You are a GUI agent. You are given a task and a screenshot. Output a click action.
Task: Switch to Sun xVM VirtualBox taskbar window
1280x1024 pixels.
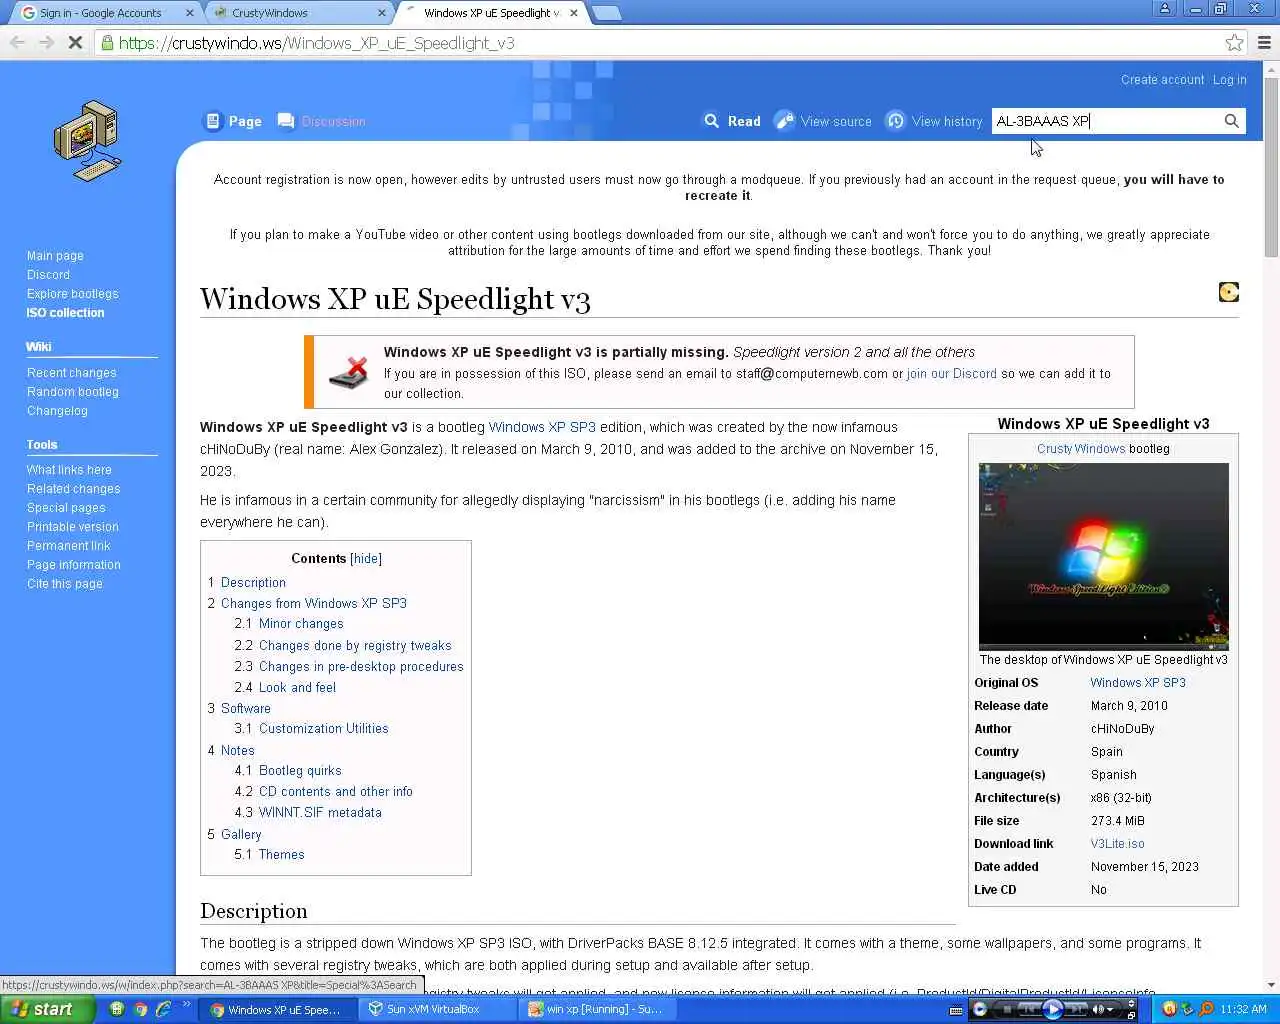[436, 1009]
